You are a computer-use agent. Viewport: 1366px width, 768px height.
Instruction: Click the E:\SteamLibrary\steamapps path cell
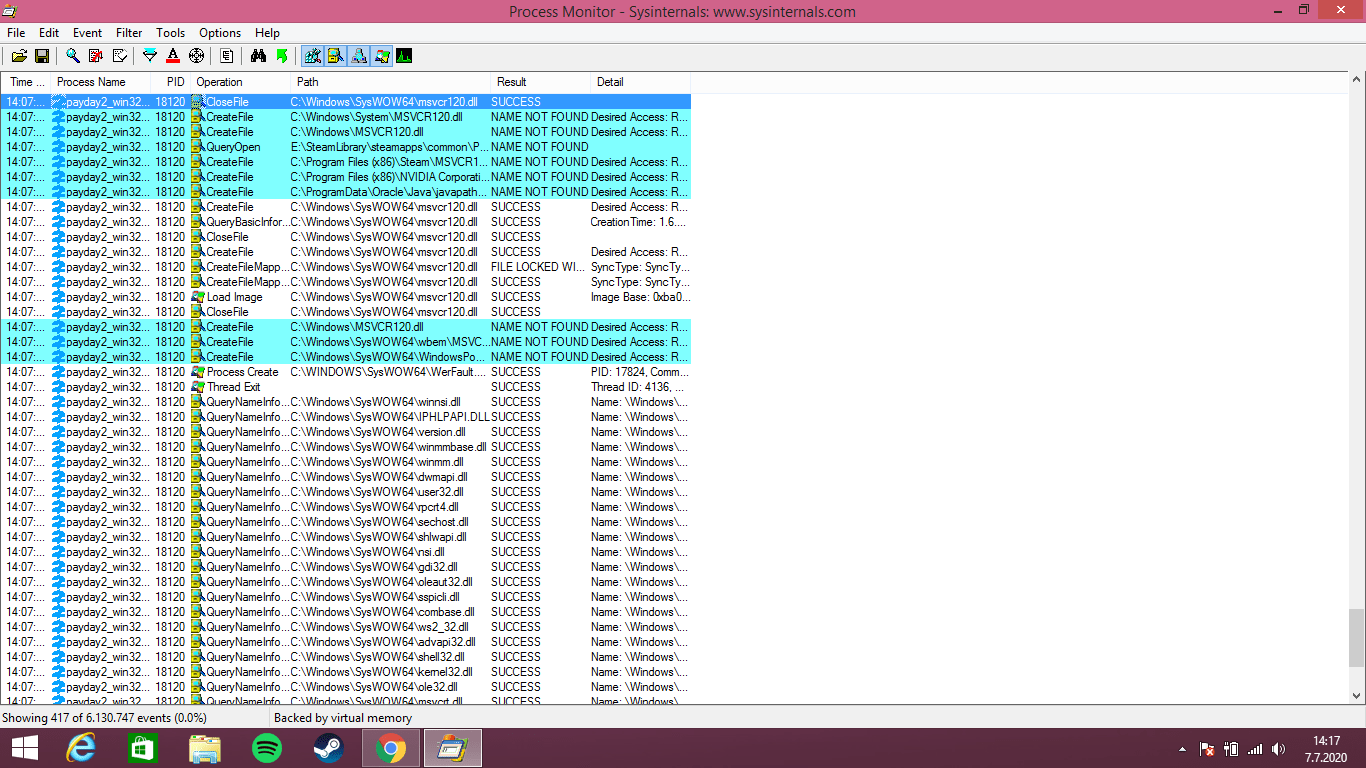click(389, 147)
